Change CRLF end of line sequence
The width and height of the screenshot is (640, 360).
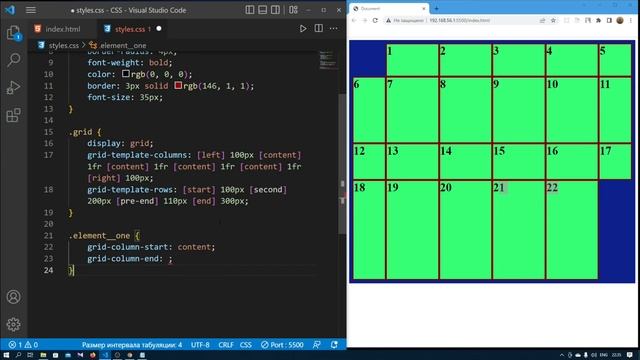pyautogui.click(x=226, y=345)
